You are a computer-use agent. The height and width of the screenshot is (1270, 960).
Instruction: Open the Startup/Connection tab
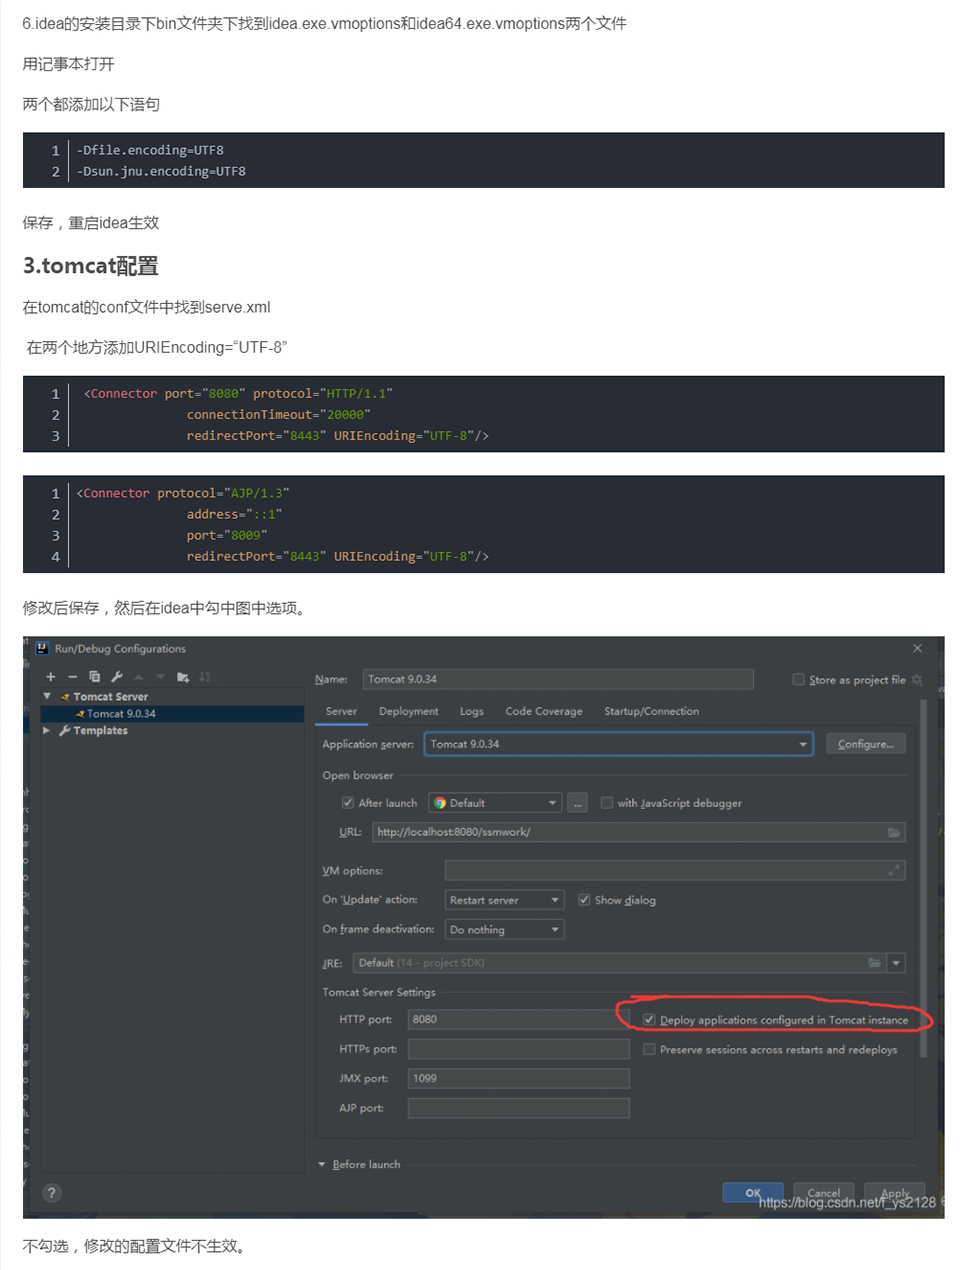(651, 711)
